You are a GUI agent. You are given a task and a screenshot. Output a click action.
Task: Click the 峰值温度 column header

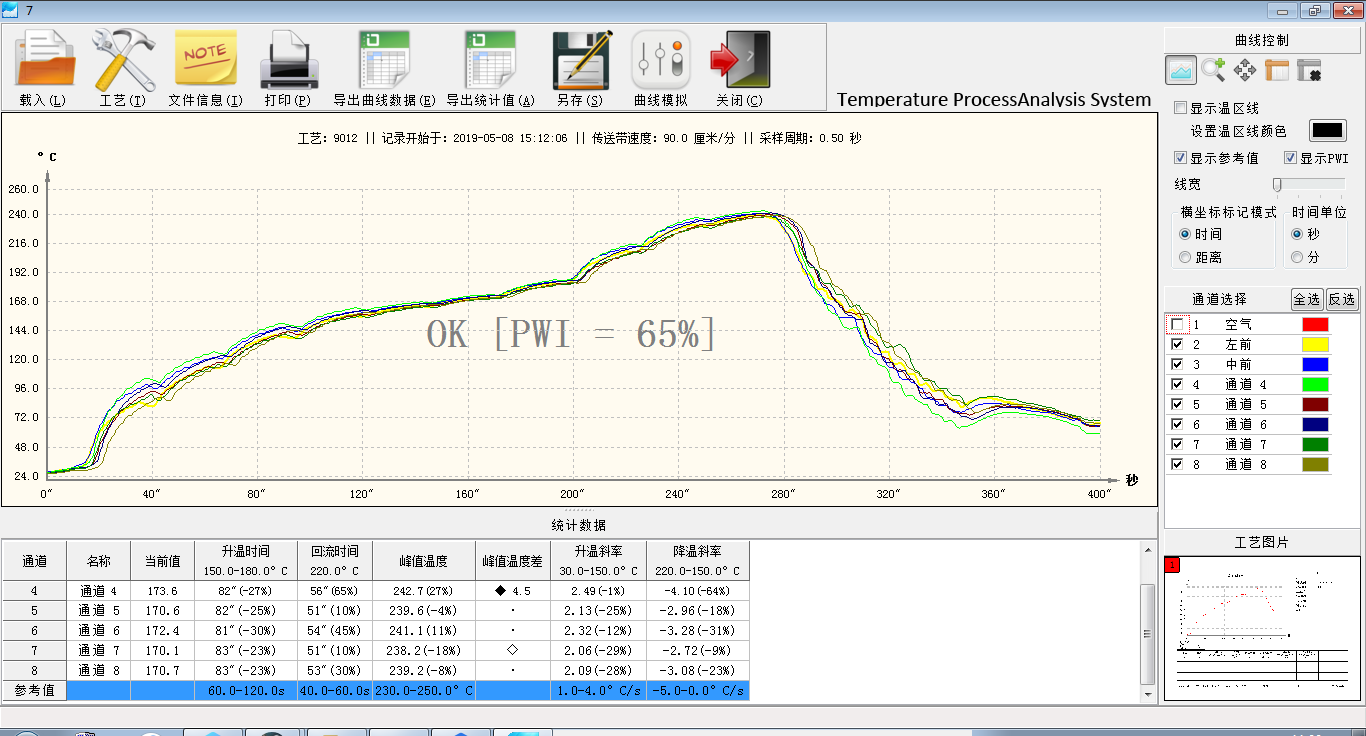coord(424,560)
